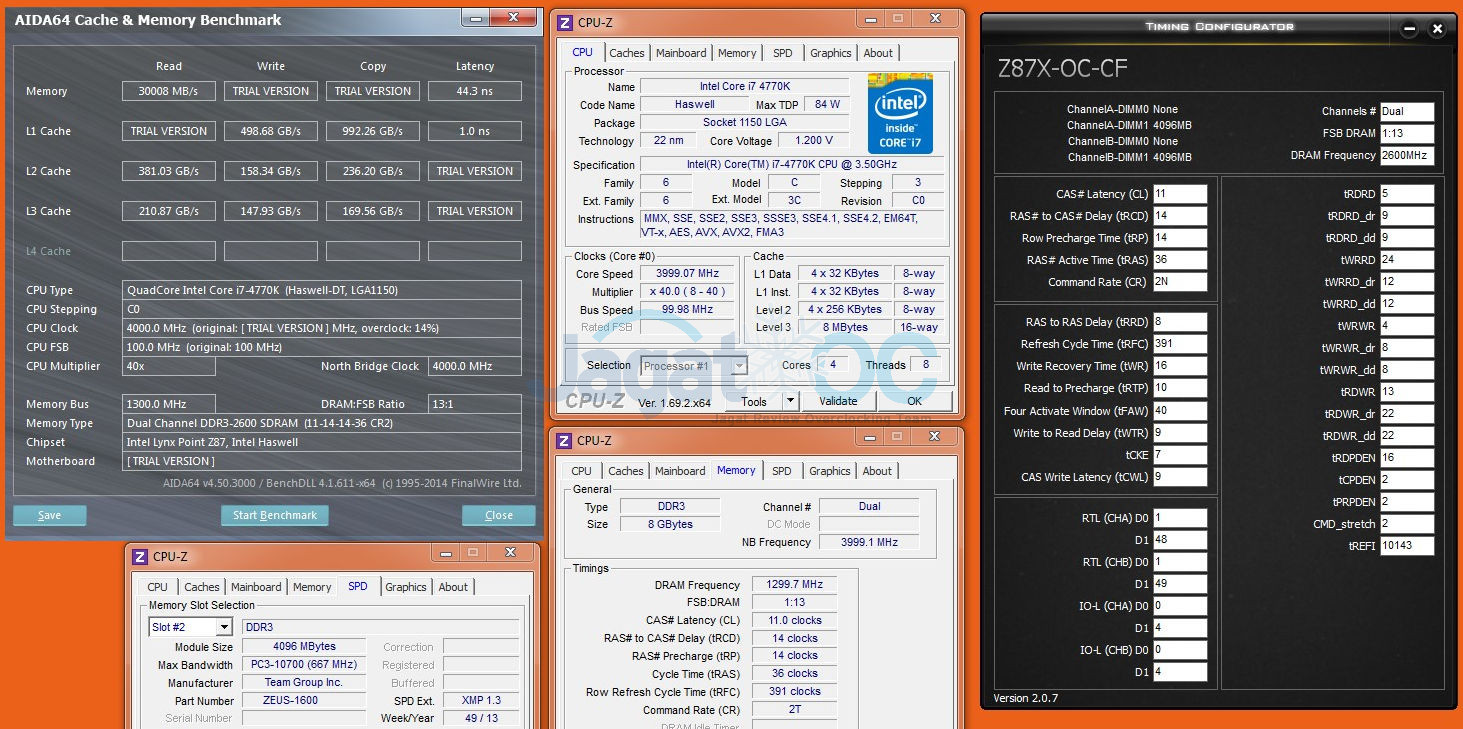Expand the Slot #2 memory slot dropdown

pos(224,627)
